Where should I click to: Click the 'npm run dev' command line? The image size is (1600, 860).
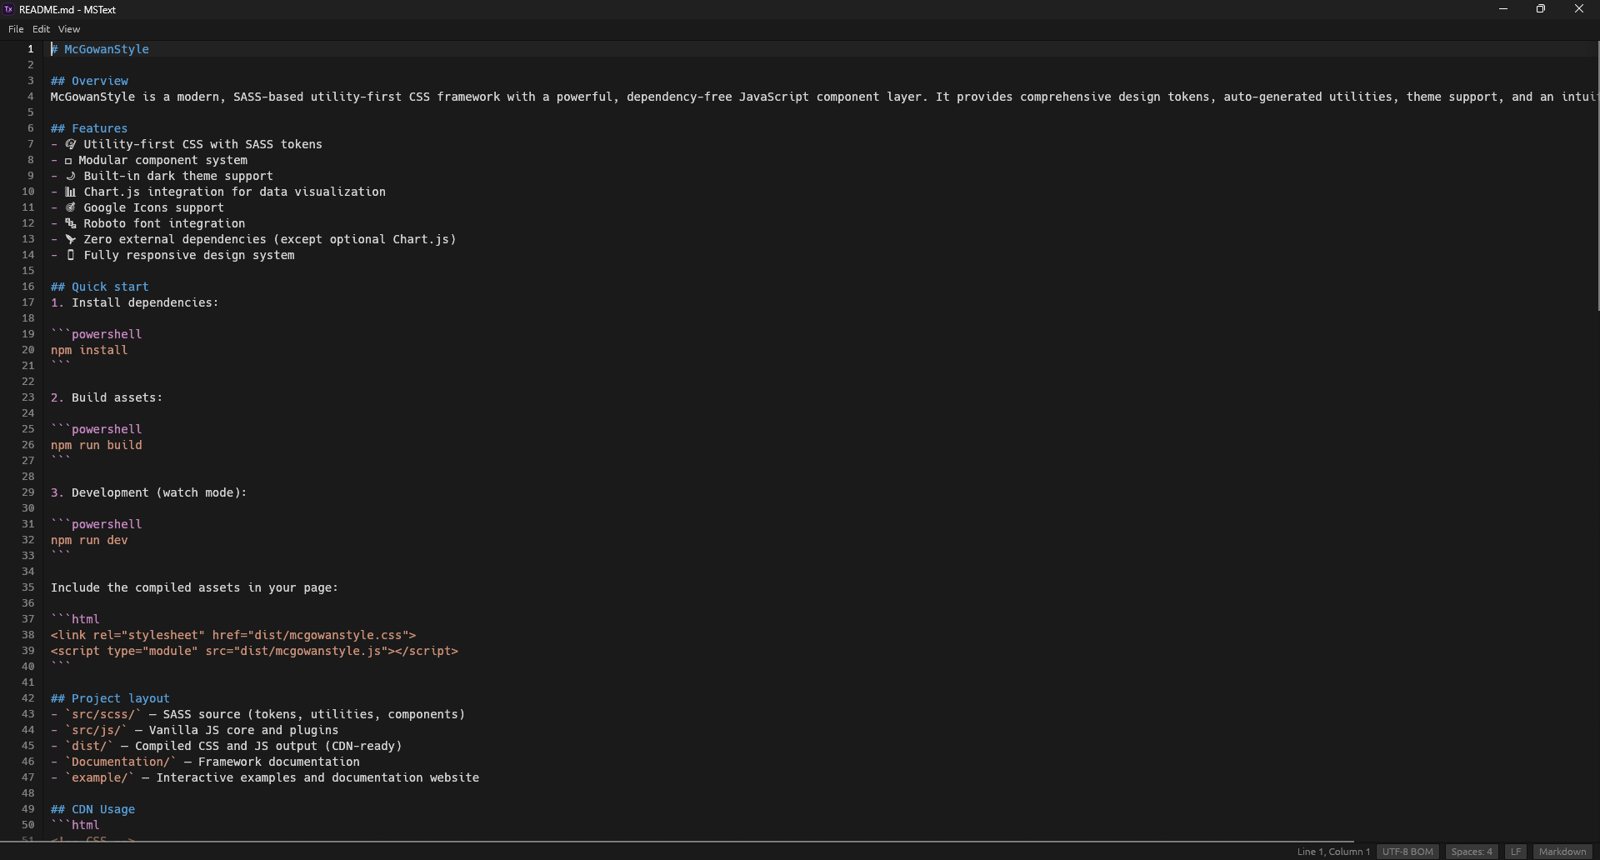[89, 541]
